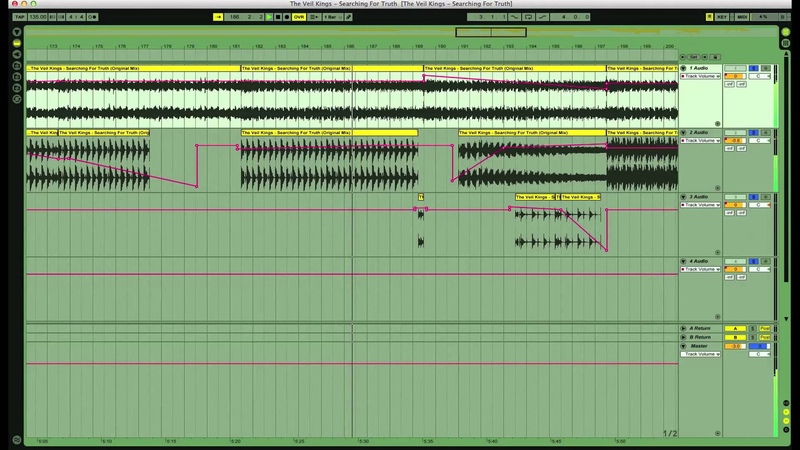Solo track 4 Audio with the S button
Screen dimensions: 800x450
tap(754, 261)
